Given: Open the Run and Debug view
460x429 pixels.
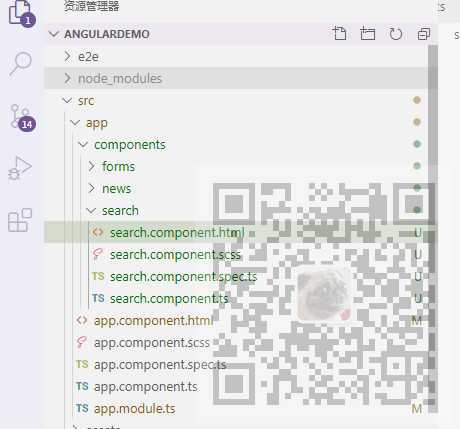Looking at the screenshot, I should [x=20, y=168].
